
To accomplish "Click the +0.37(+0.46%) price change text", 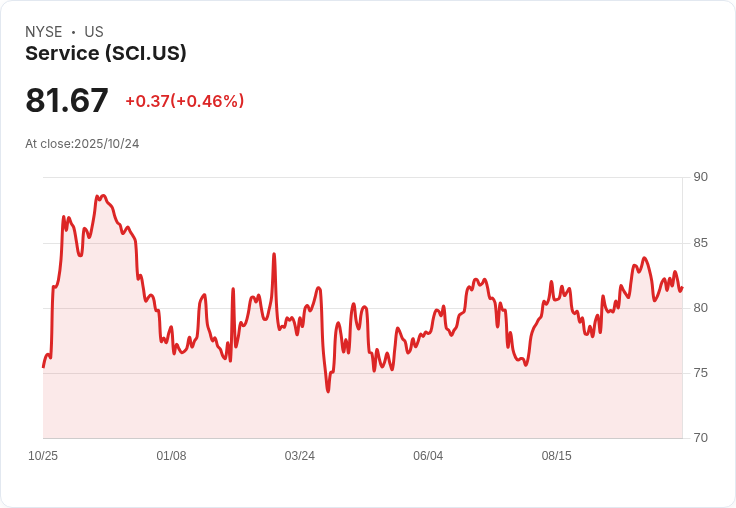I will [x=185, y=101].
